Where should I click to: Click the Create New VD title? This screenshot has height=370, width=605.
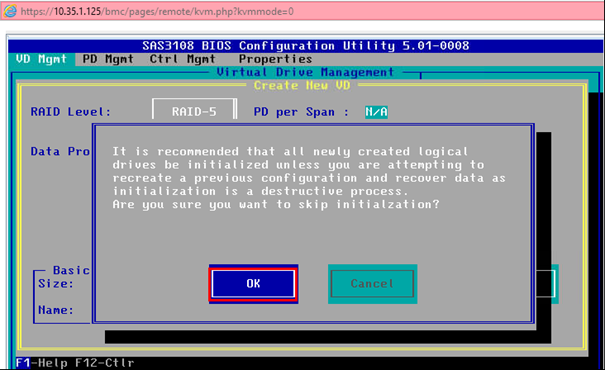302,85
